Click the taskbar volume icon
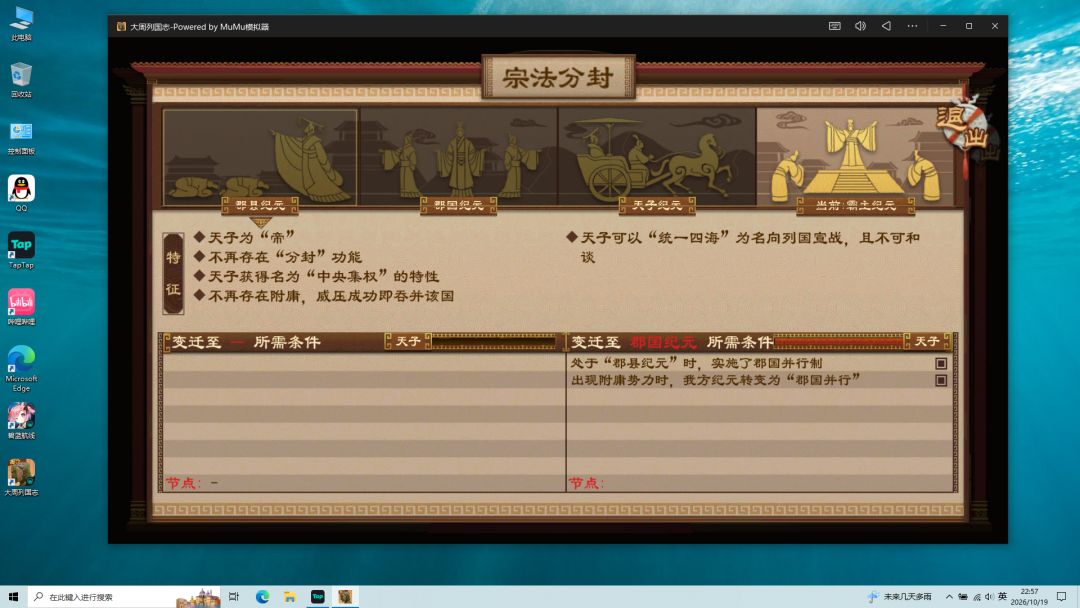The width and height of the screenshot is (1080, 608). point(990,597)
